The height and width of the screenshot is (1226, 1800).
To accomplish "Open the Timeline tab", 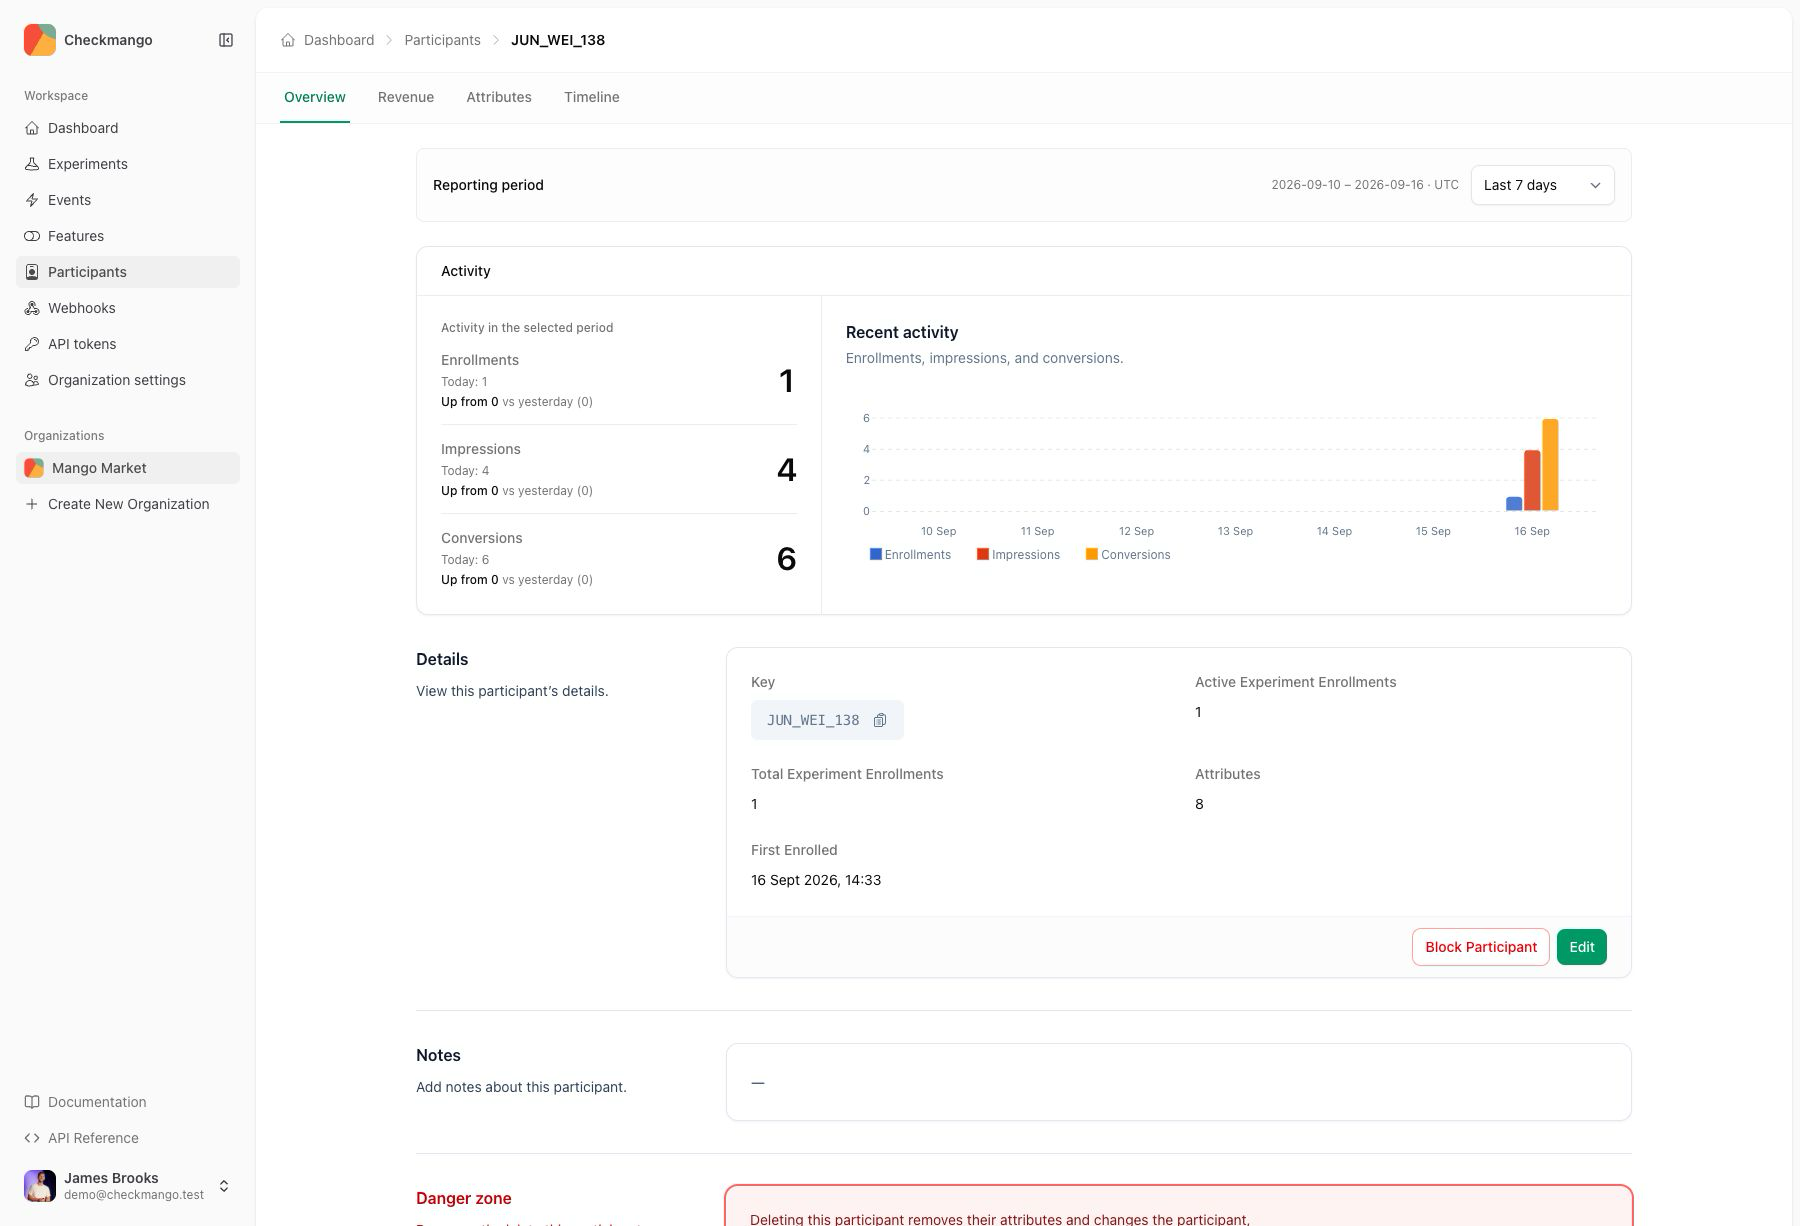I will coord(592,97).
